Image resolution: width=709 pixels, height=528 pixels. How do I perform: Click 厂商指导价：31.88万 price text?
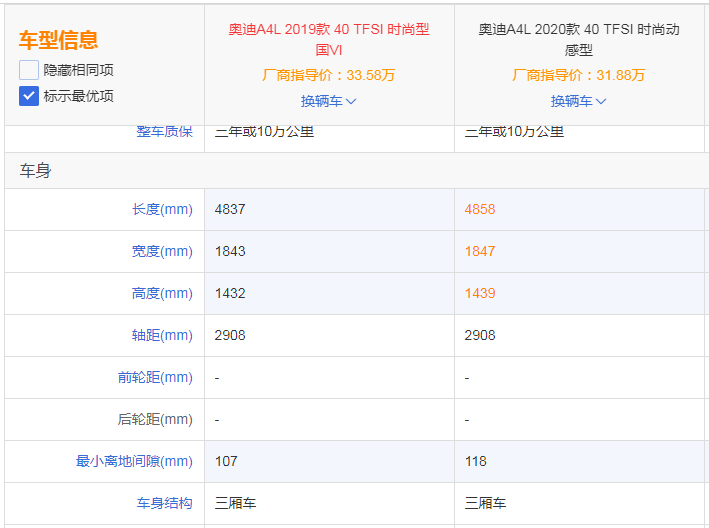pos(579,75)
